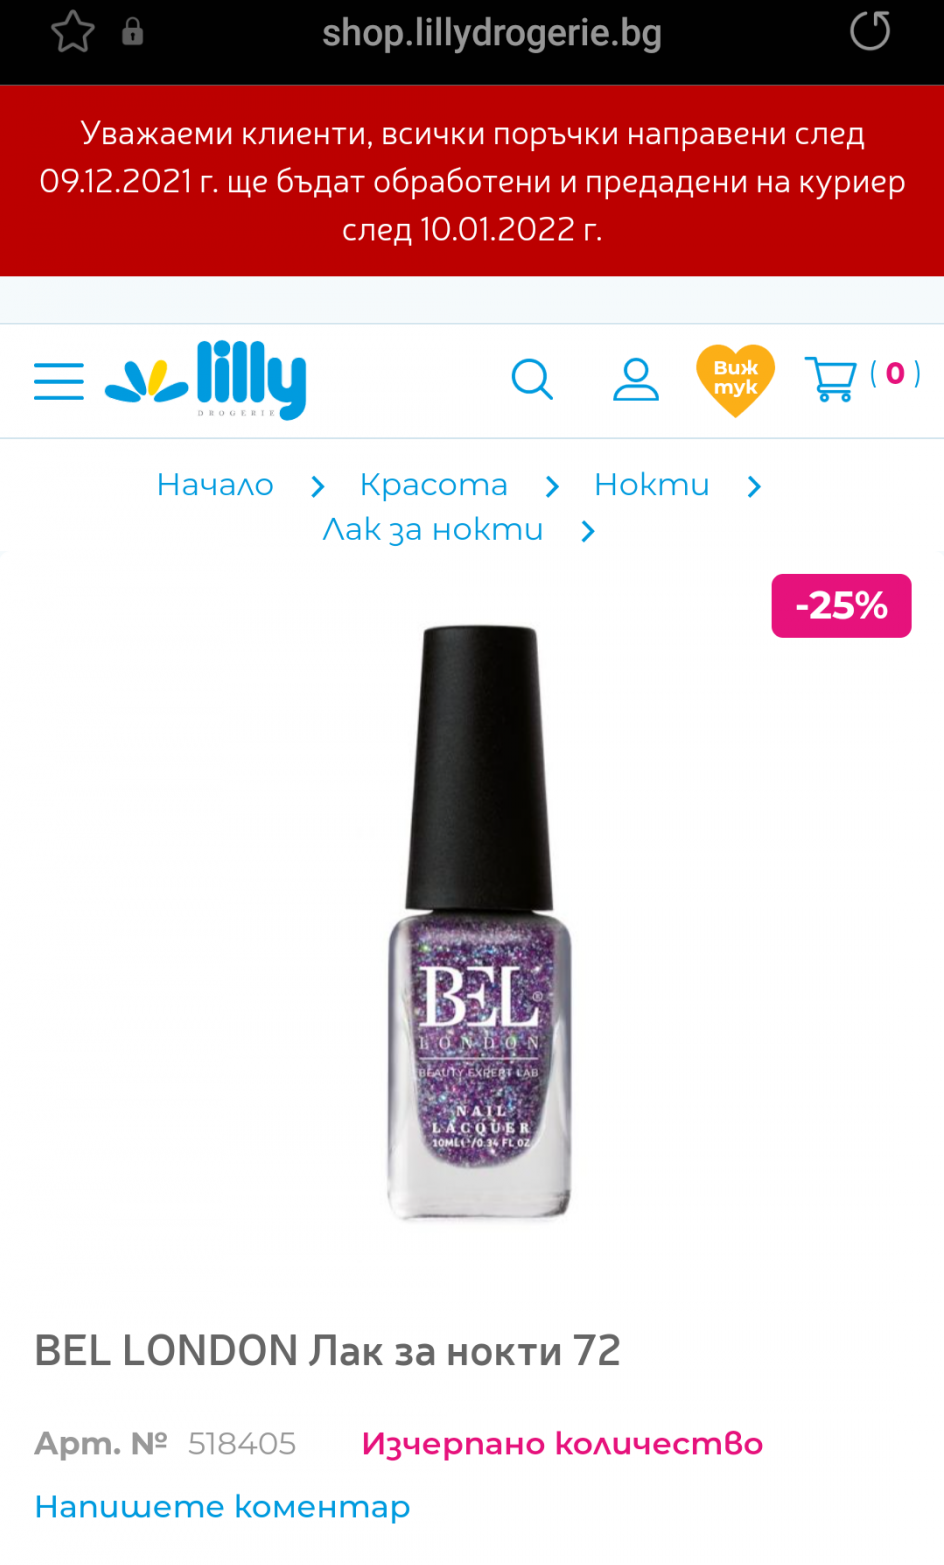Click the shop.lillydrogerie.bg address bar
Image resolution: width=944 pixels, height=1565 pixels.
point(492,33)
